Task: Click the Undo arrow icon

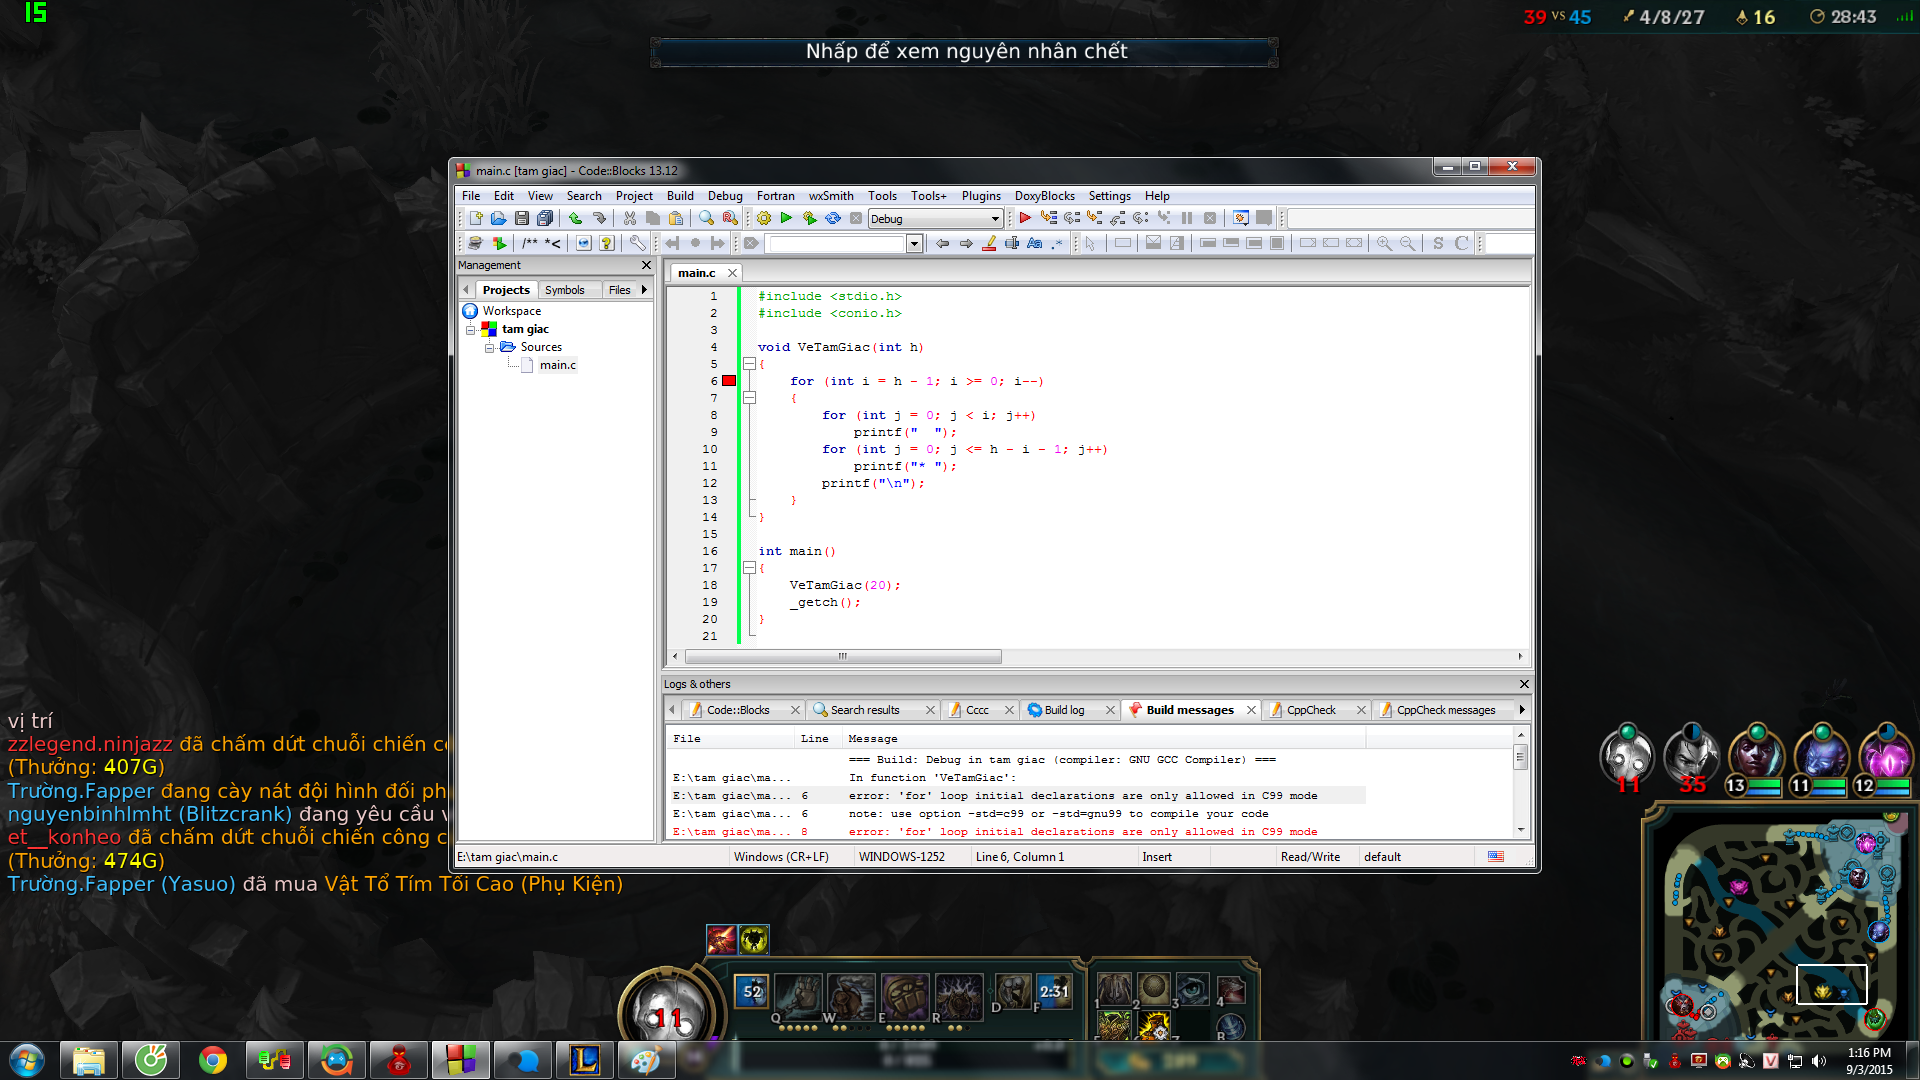Action: click(x=575, y=218)
